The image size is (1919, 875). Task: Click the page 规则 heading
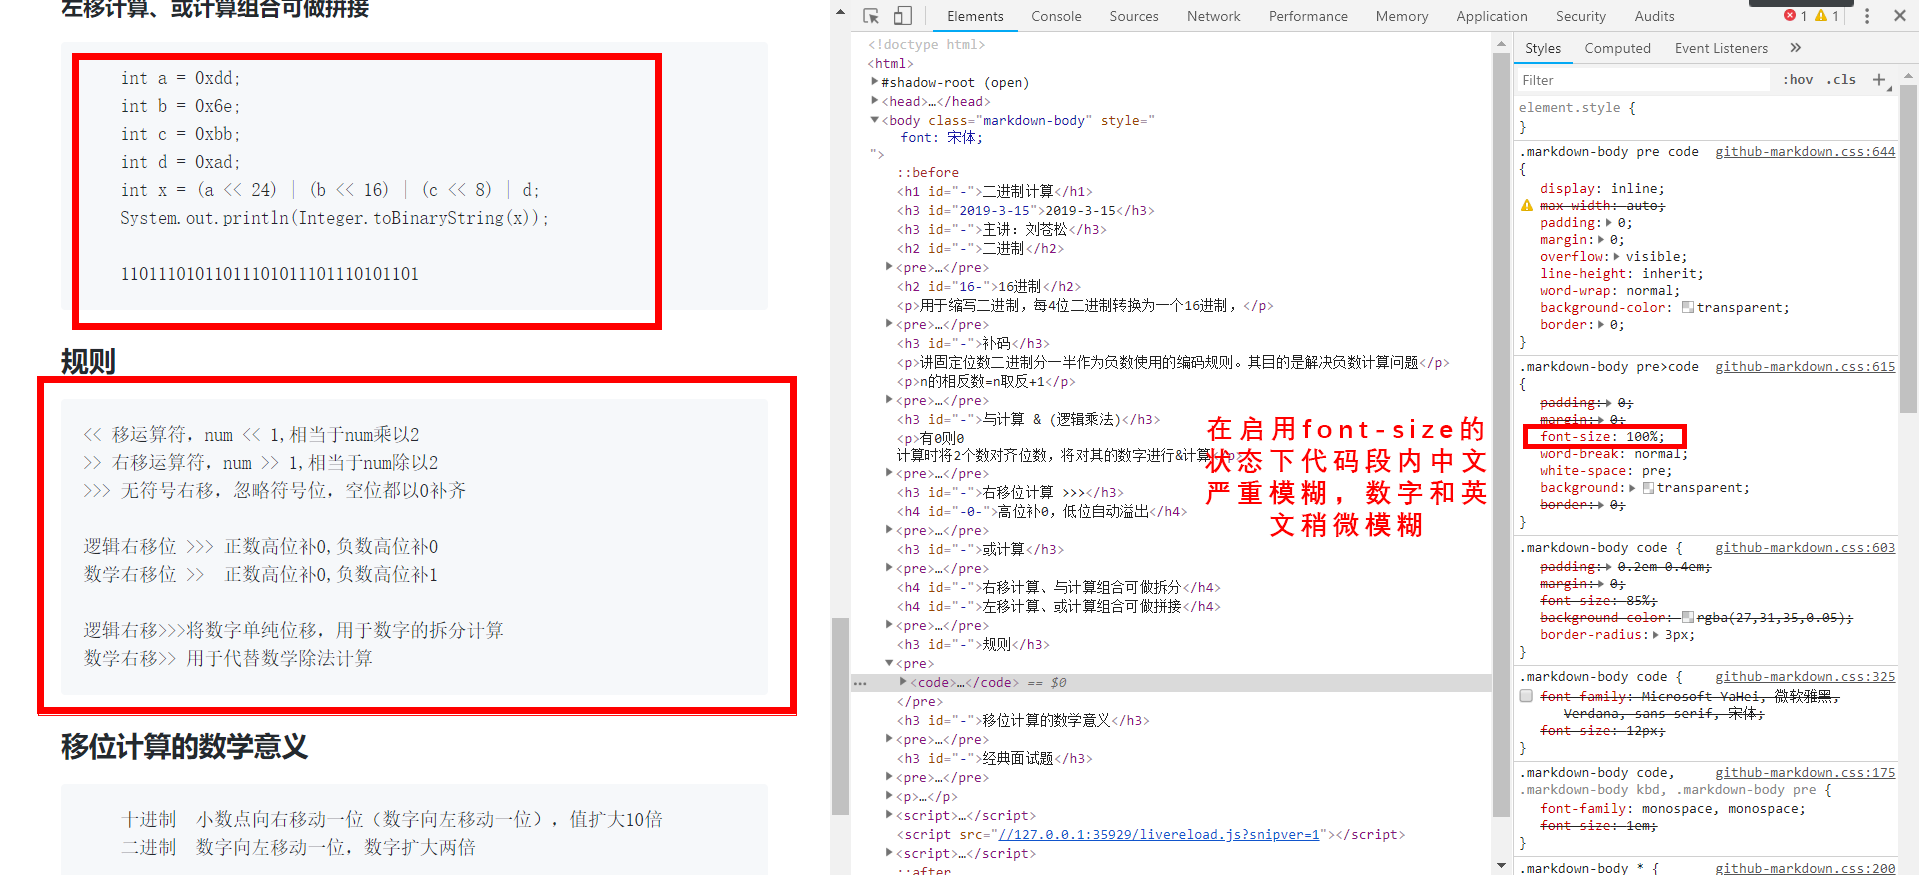(x=88, y=361)
